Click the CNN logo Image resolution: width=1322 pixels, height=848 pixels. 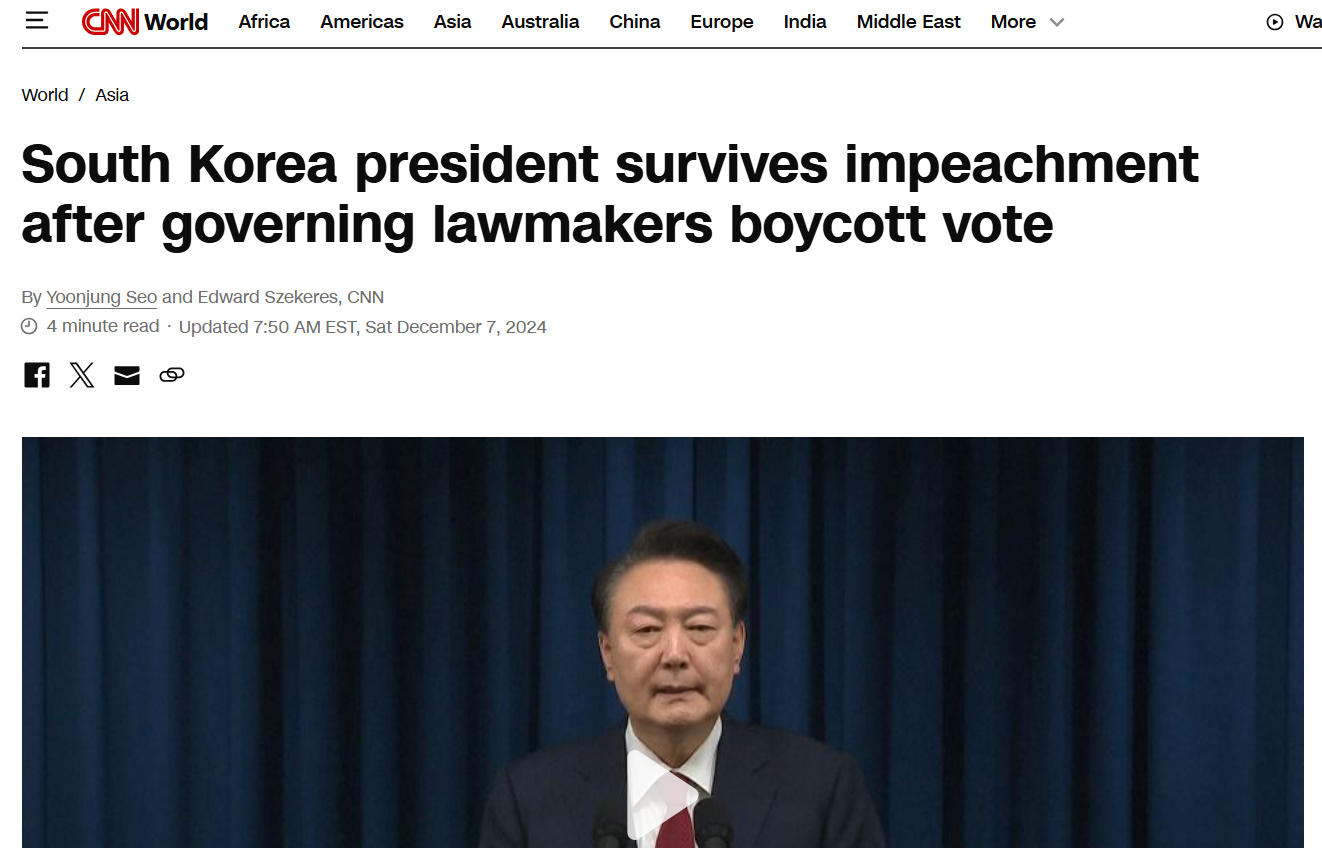[x=110, y=21]
